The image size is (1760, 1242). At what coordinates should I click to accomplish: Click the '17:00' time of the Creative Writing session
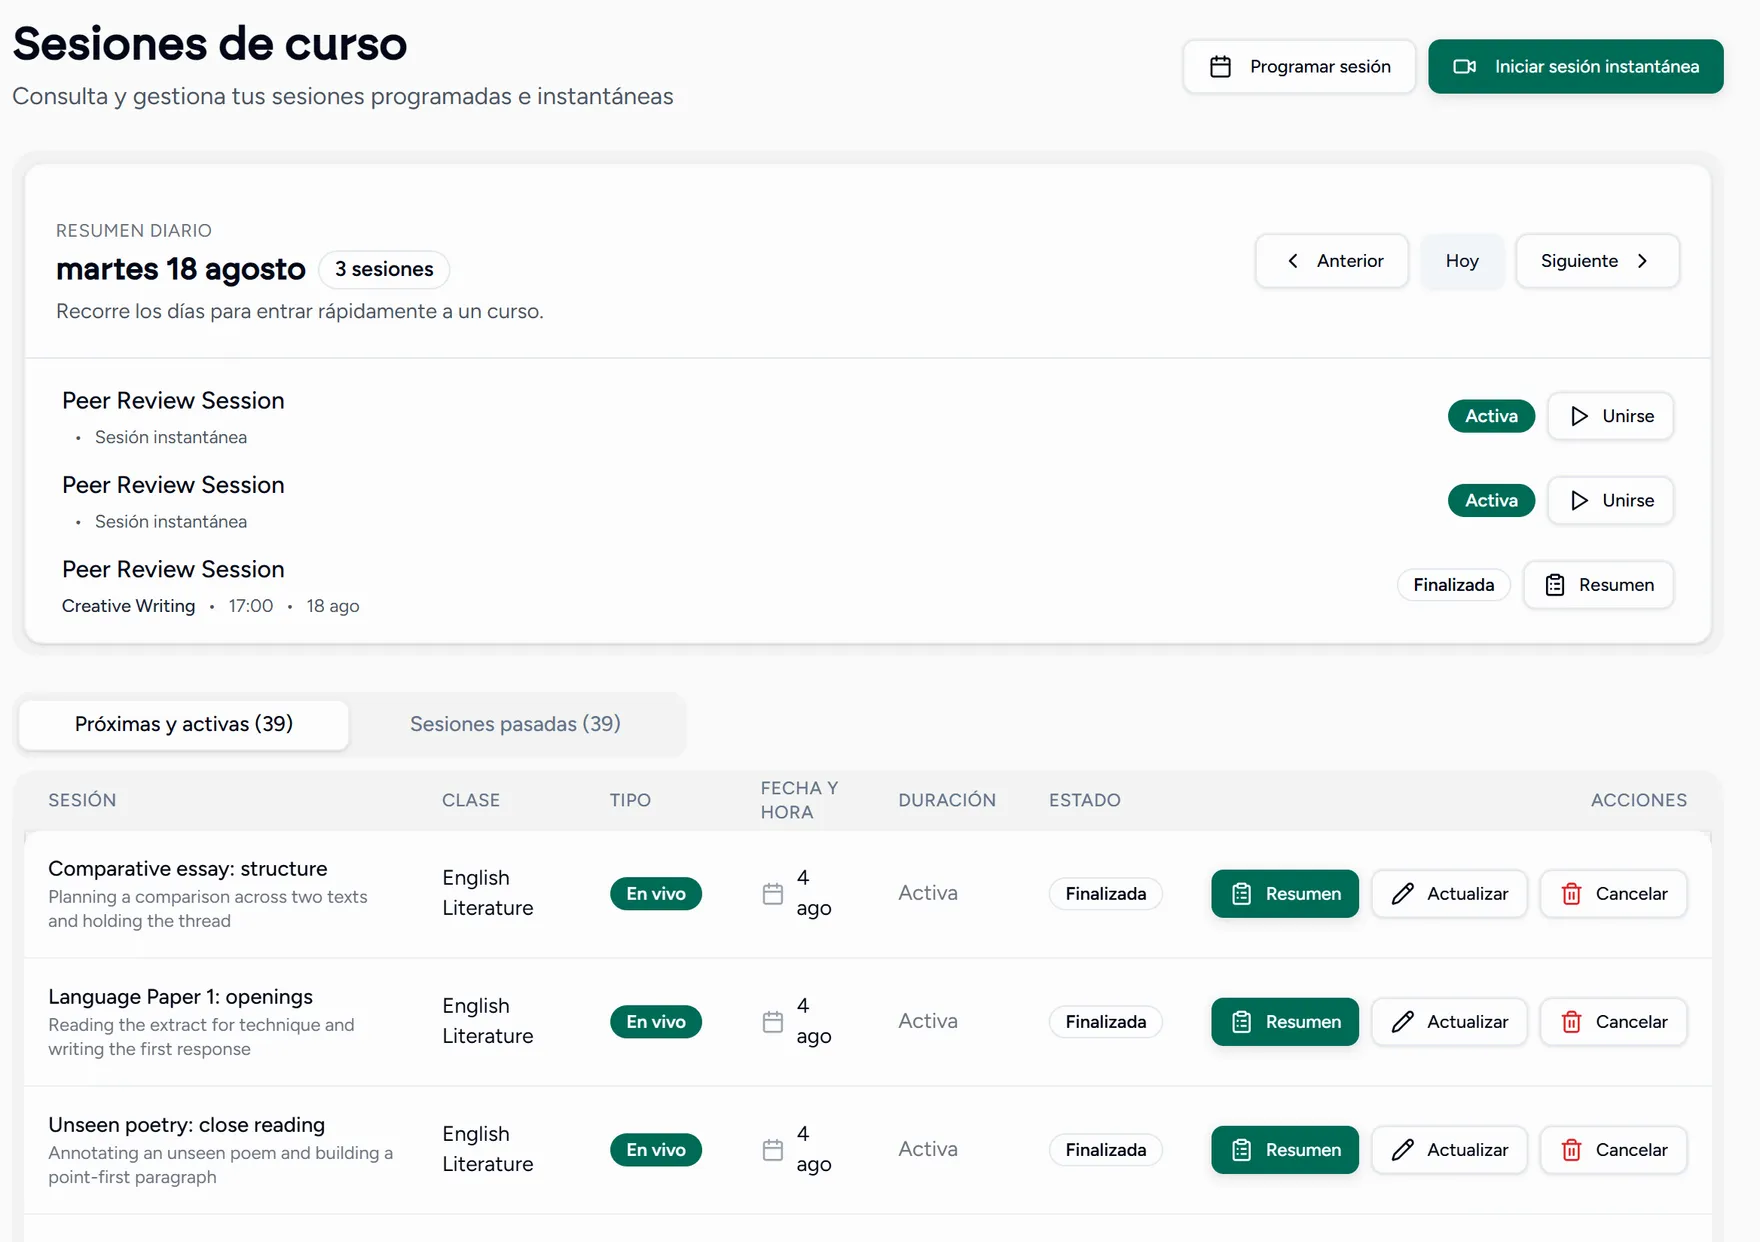tap(251, 606)
